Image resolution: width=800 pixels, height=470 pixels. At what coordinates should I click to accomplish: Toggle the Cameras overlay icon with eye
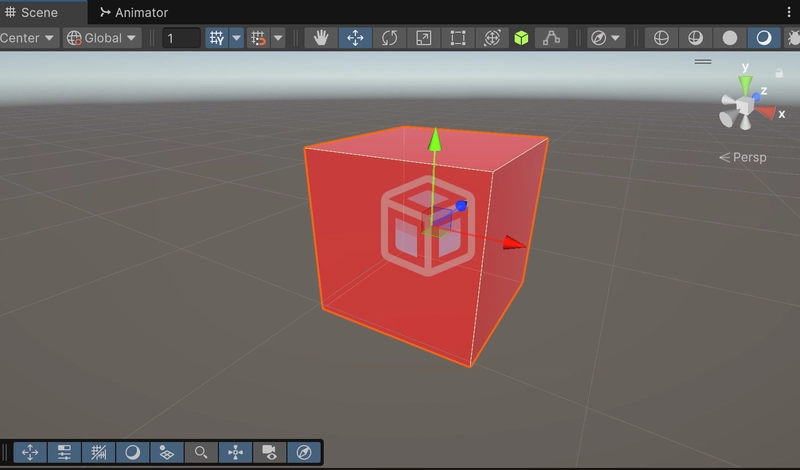coord(269,452)
